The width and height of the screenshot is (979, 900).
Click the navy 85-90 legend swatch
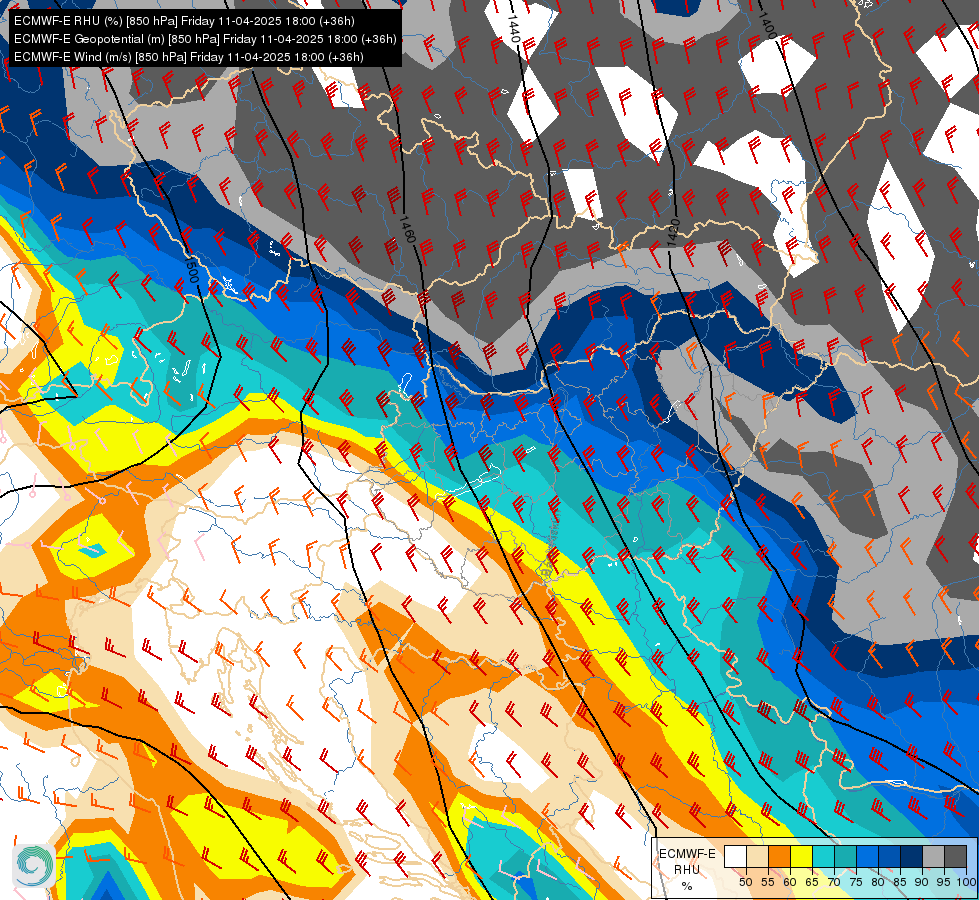coord(911,856)
